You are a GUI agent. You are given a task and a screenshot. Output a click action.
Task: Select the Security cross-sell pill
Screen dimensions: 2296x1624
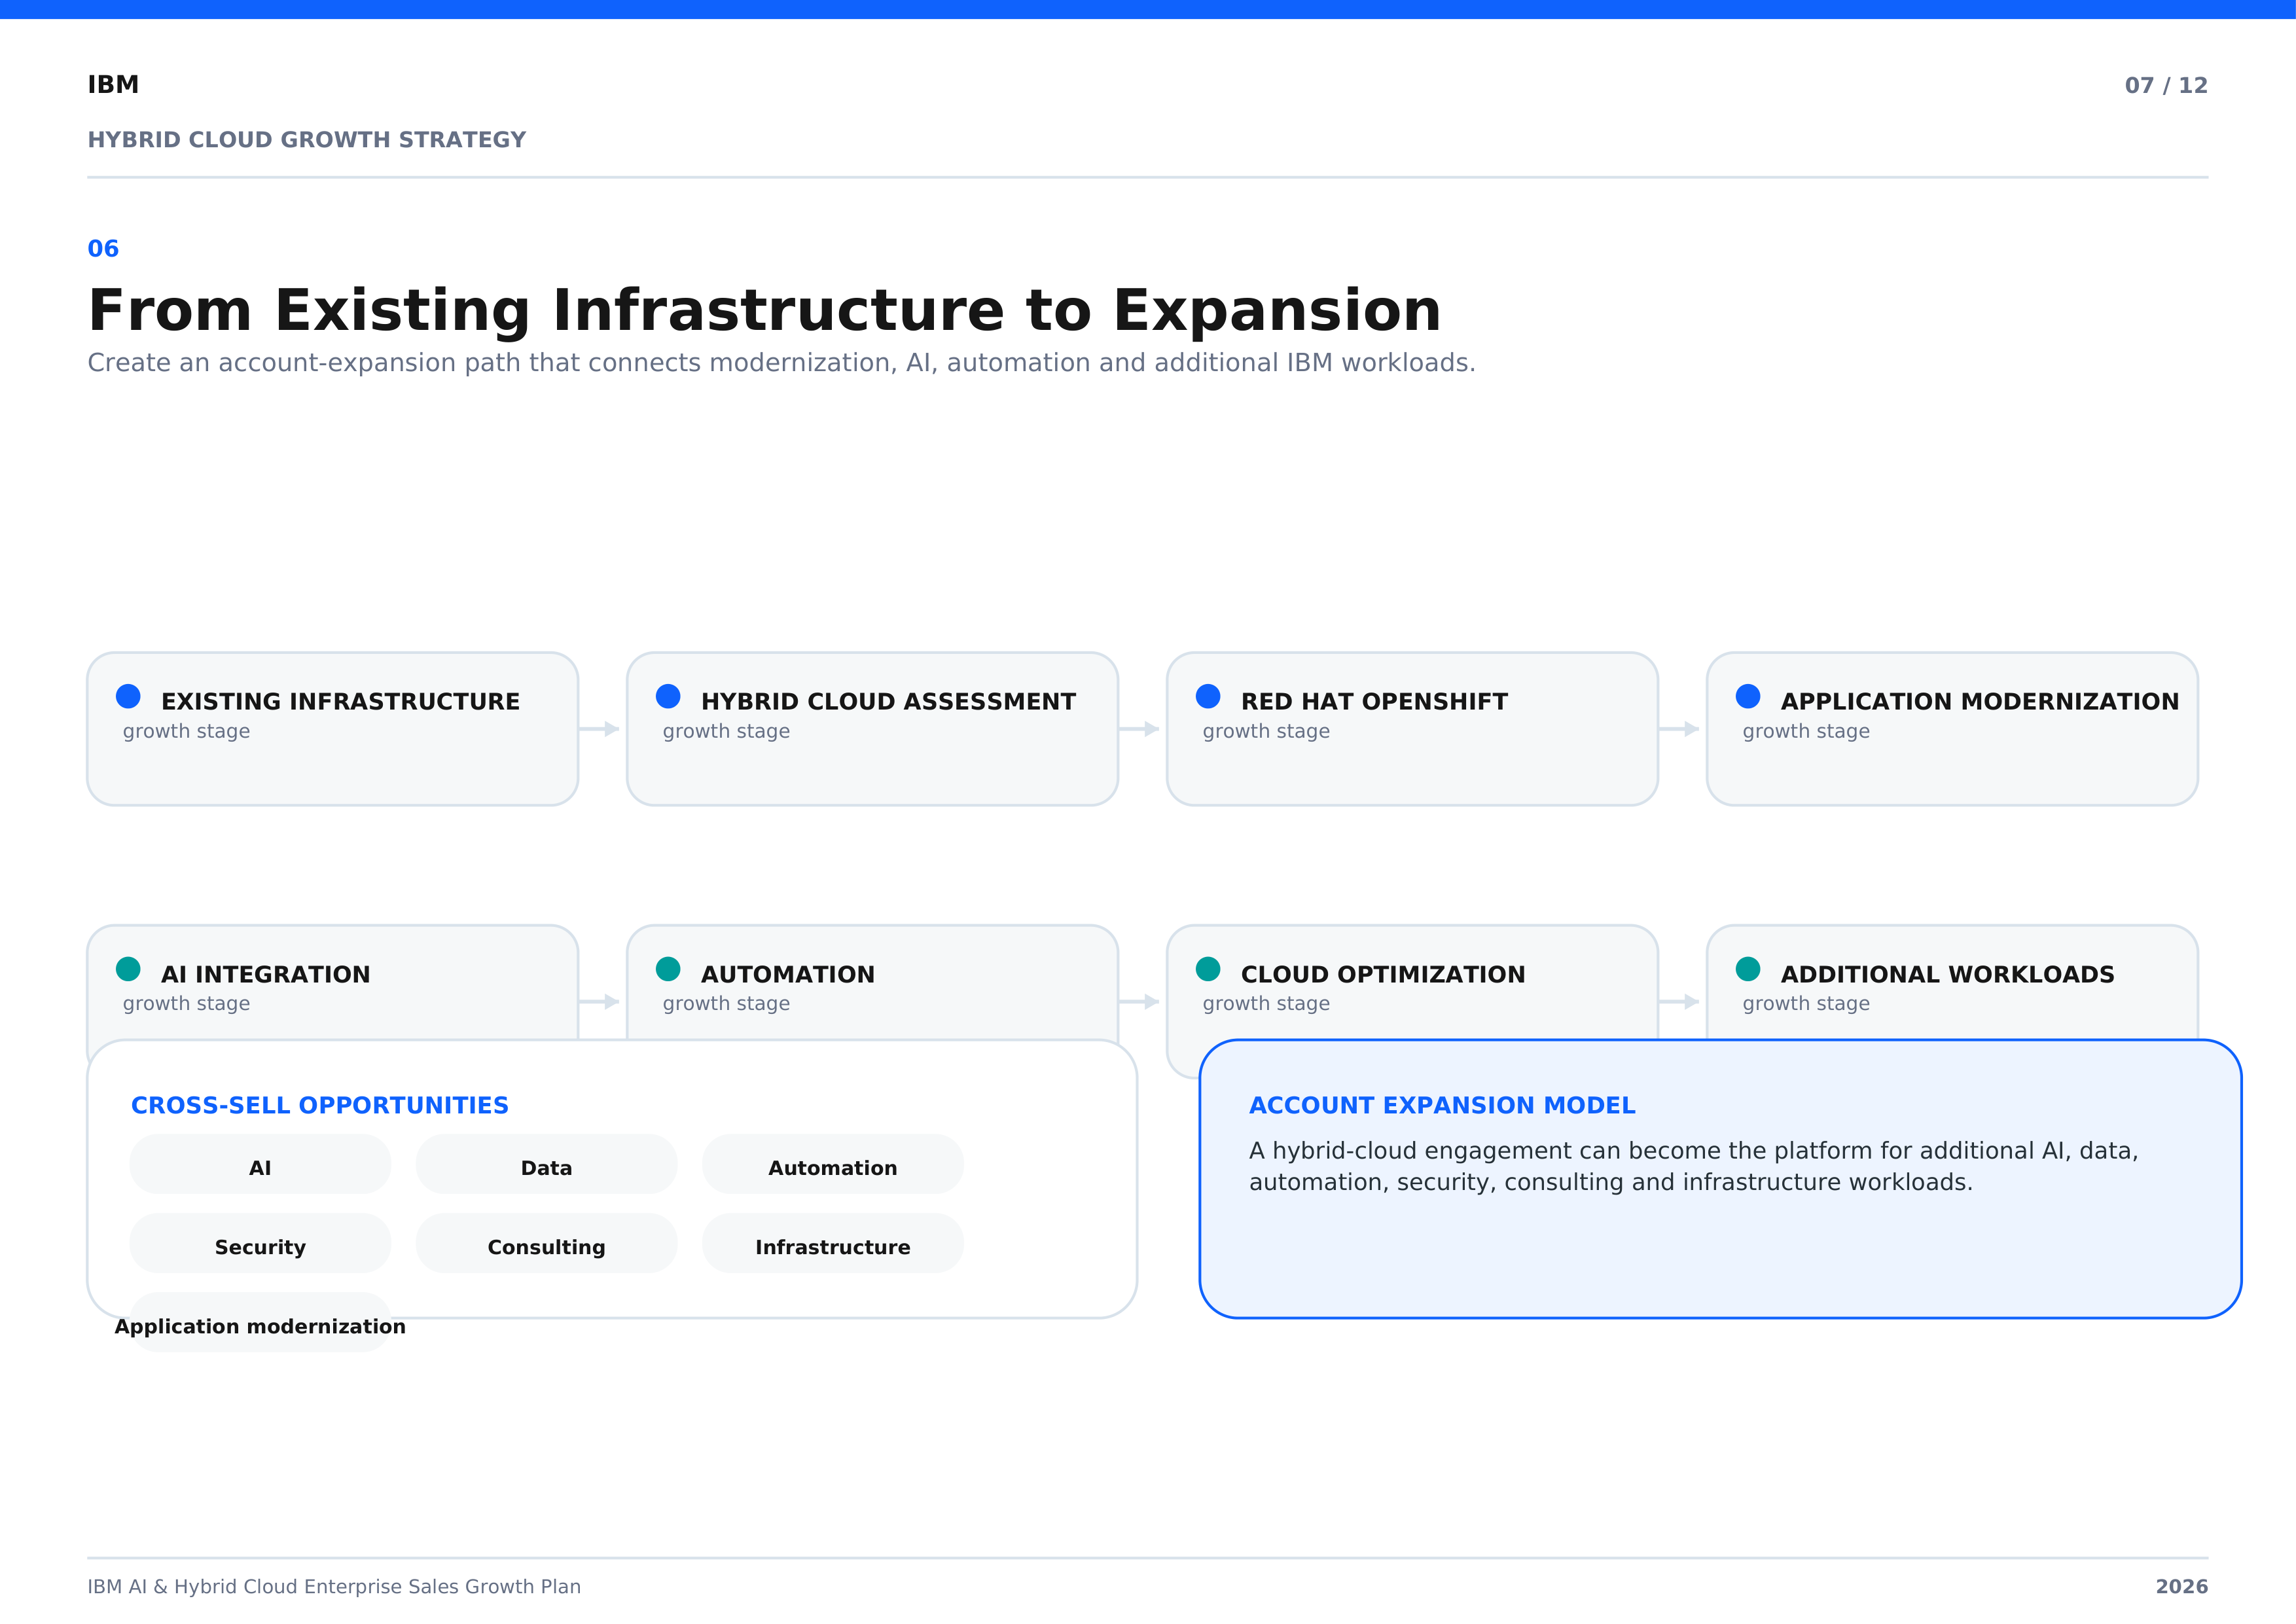[x=260, y=1243]
